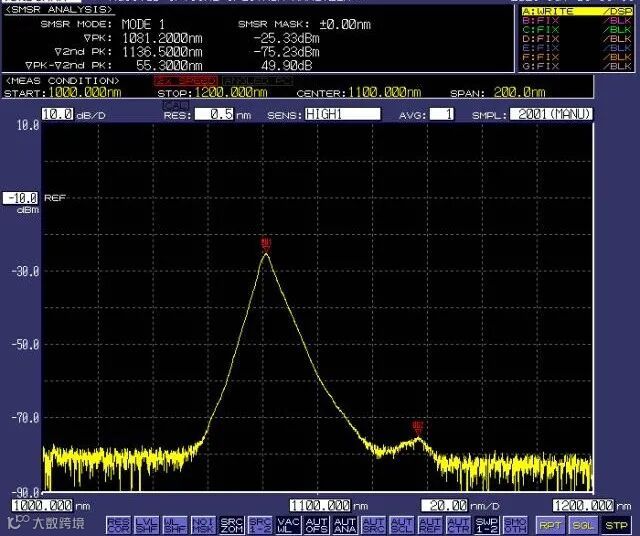Click the SMSR MASK ±0.00nm value

[345, 24]
